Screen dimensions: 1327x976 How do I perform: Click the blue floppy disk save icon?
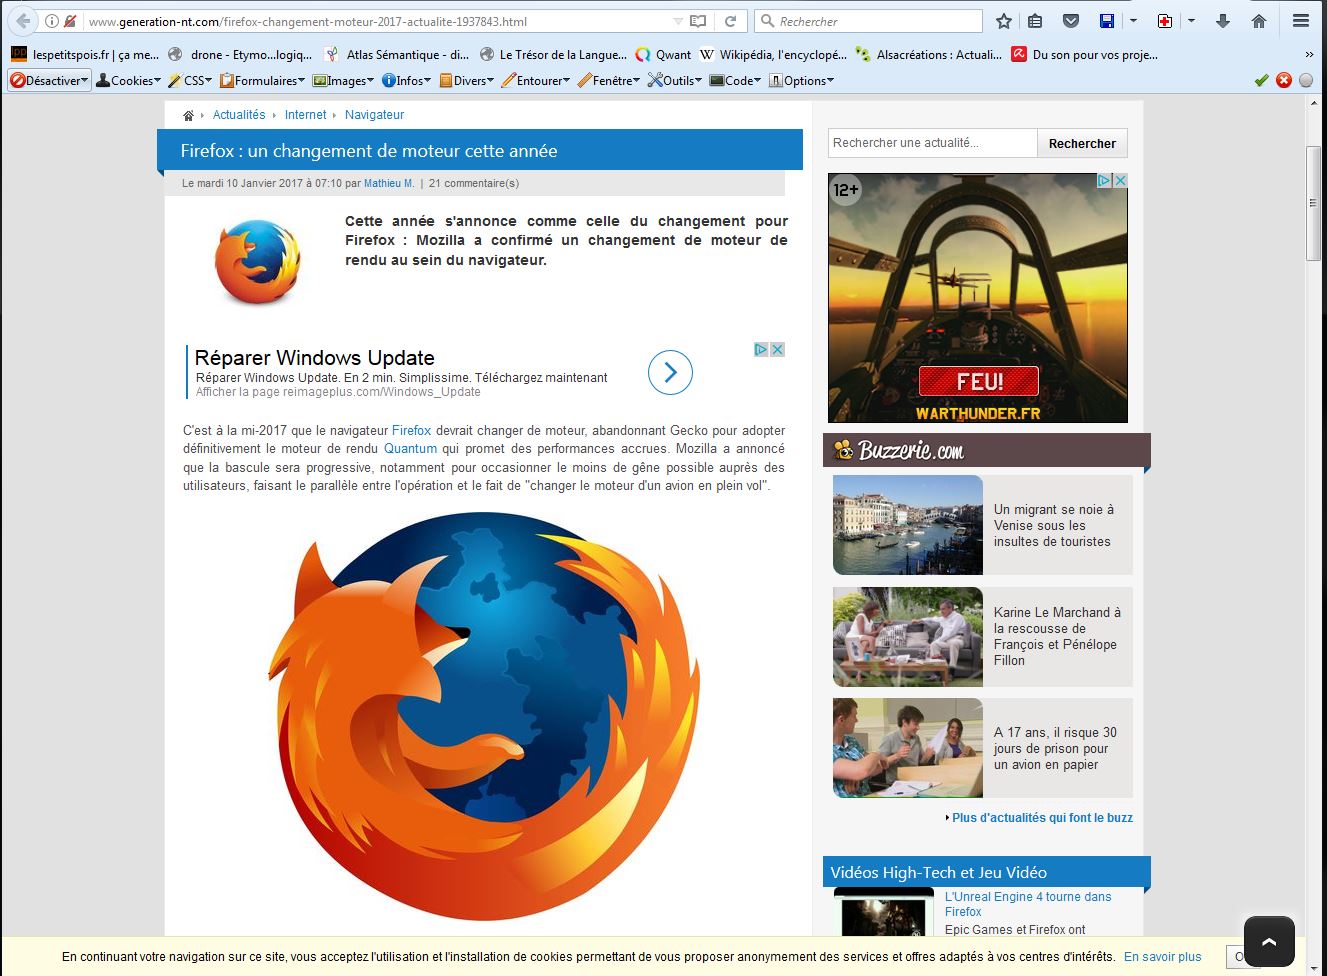coord(1107,21)
